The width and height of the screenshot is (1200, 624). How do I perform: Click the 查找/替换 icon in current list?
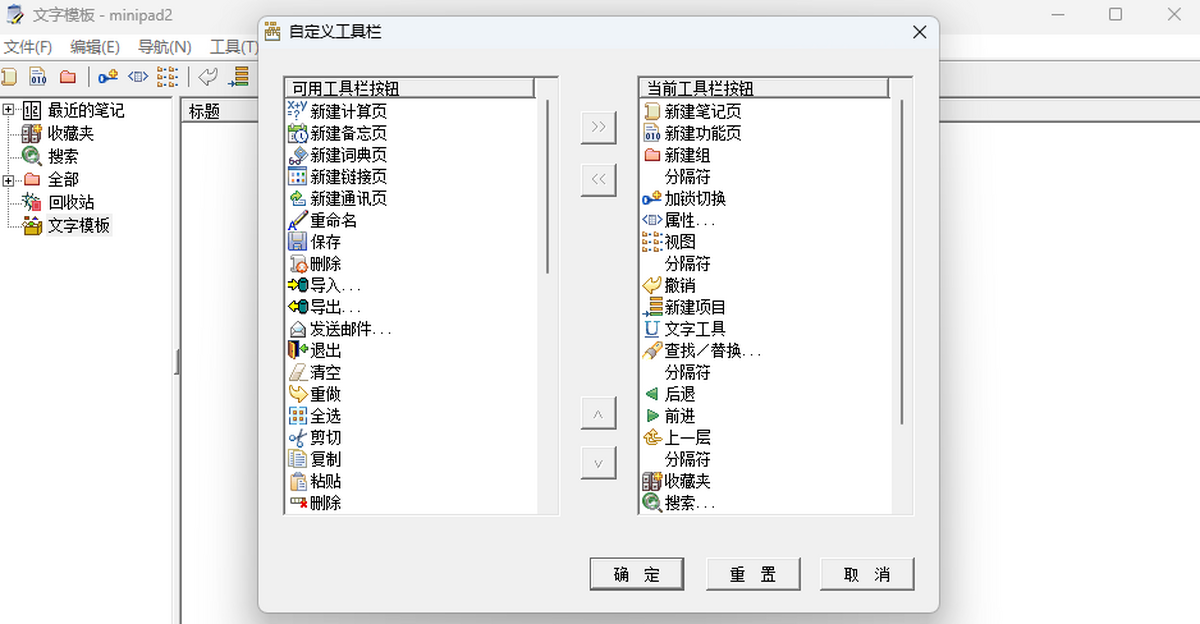(x=652, y=351)
